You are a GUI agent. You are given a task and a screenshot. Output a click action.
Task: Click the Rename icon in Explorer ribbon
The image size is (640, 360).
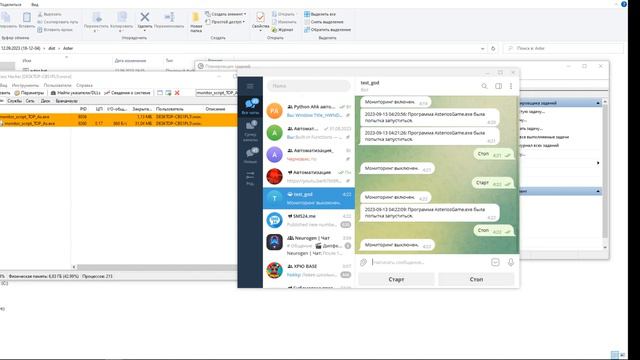coord(169,17)
